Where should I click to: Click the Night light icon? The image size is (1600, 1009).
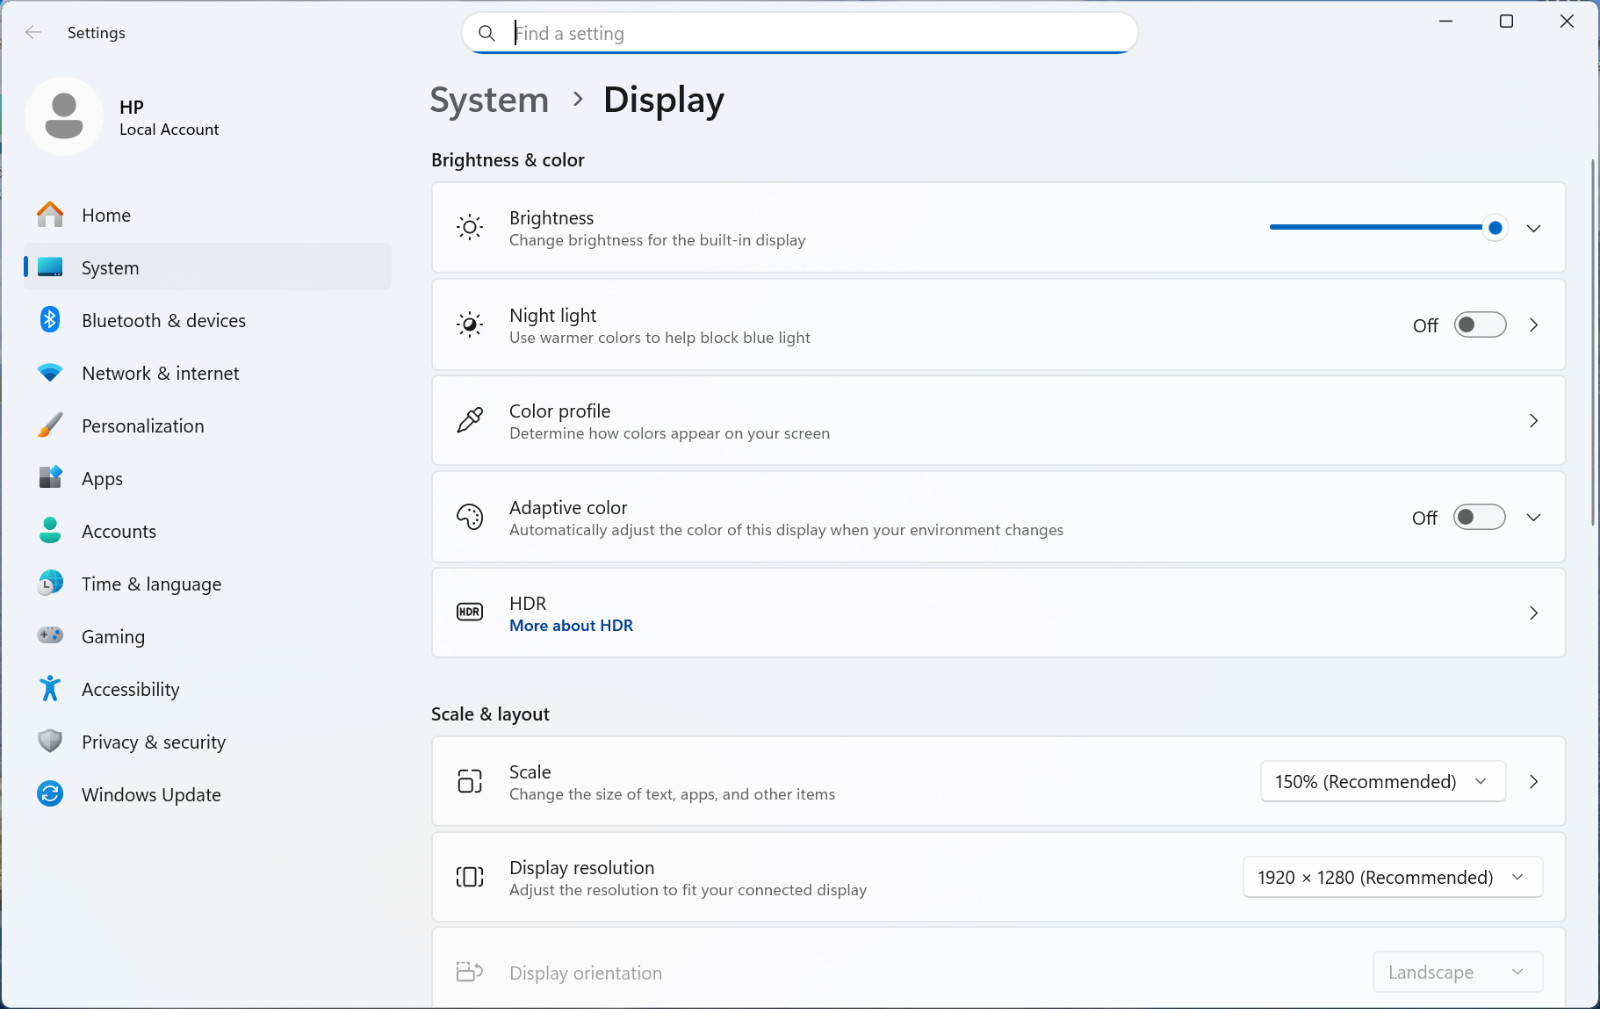[x=470, y=325]
